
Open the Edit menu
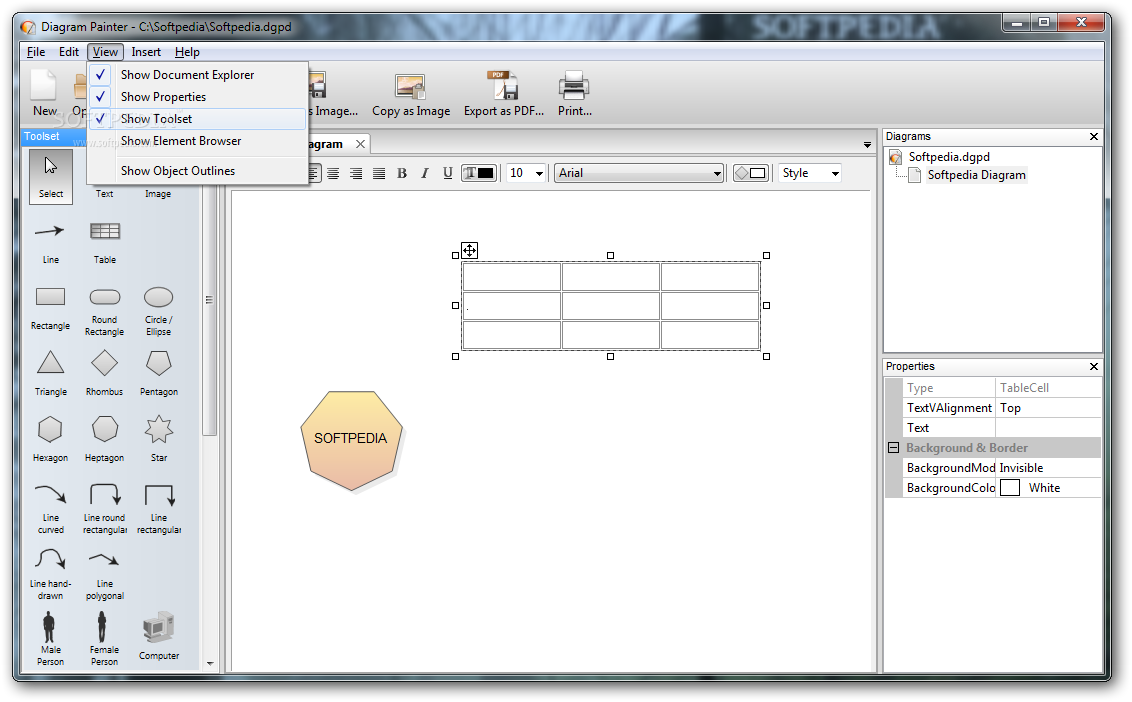69,52
